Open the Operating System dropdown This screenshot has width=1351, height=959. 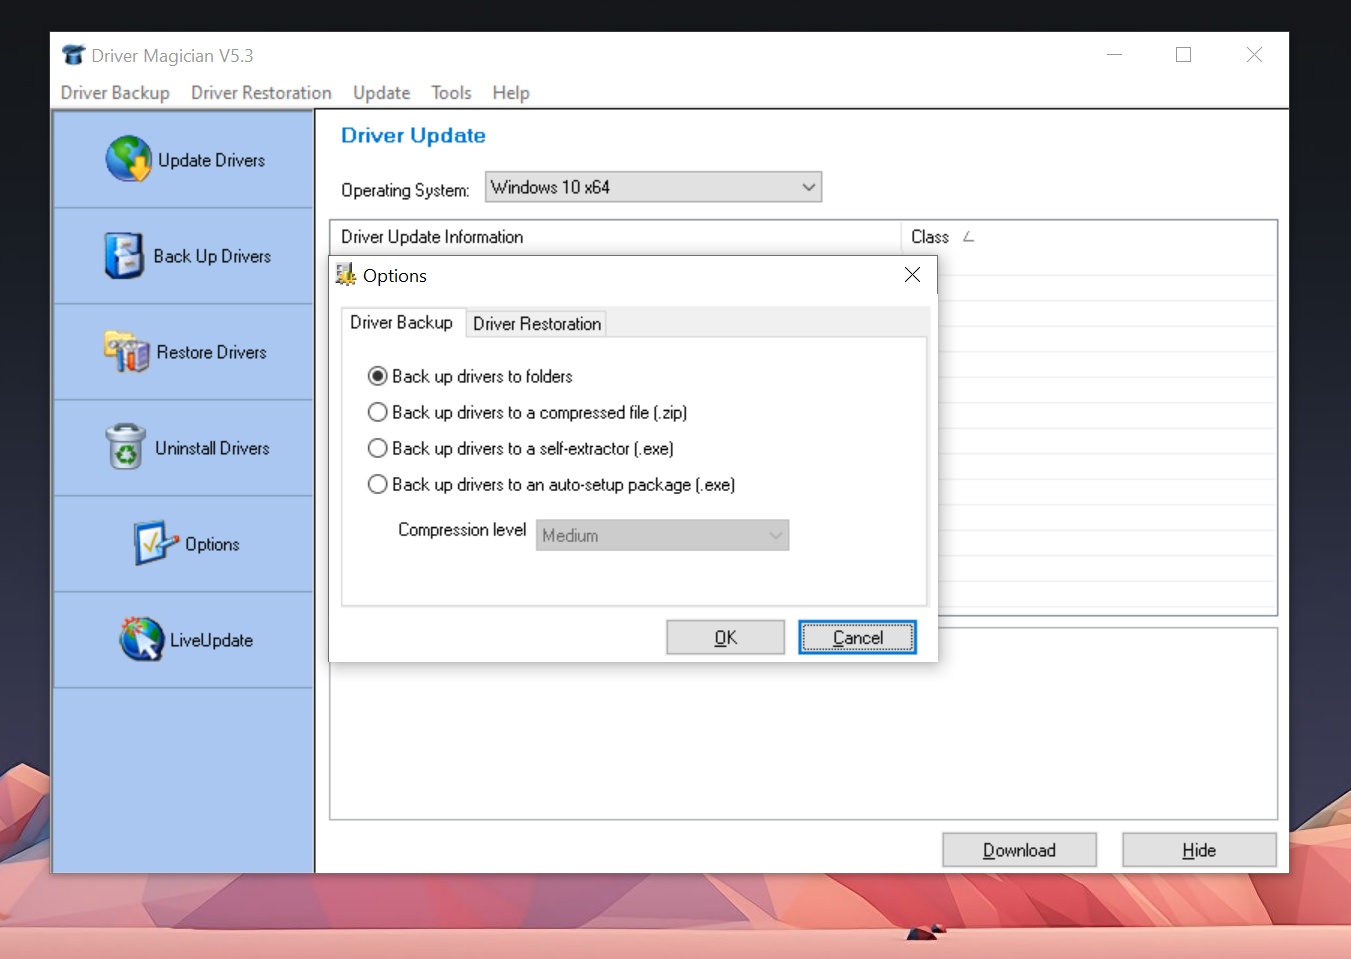coord(653,187)
